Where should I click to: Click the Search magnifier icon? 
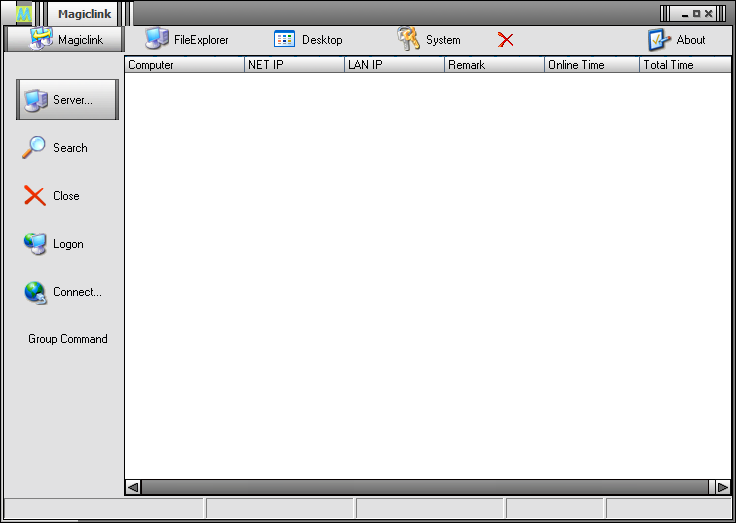coord(35,147)
